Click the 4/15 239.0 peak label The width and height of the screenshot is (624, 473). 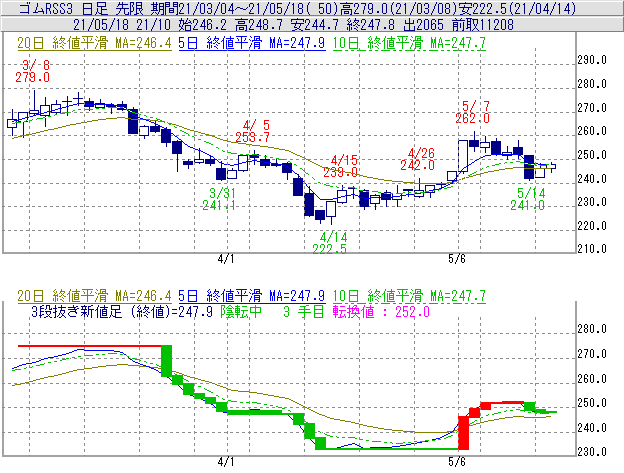click(x=341, y=166)
